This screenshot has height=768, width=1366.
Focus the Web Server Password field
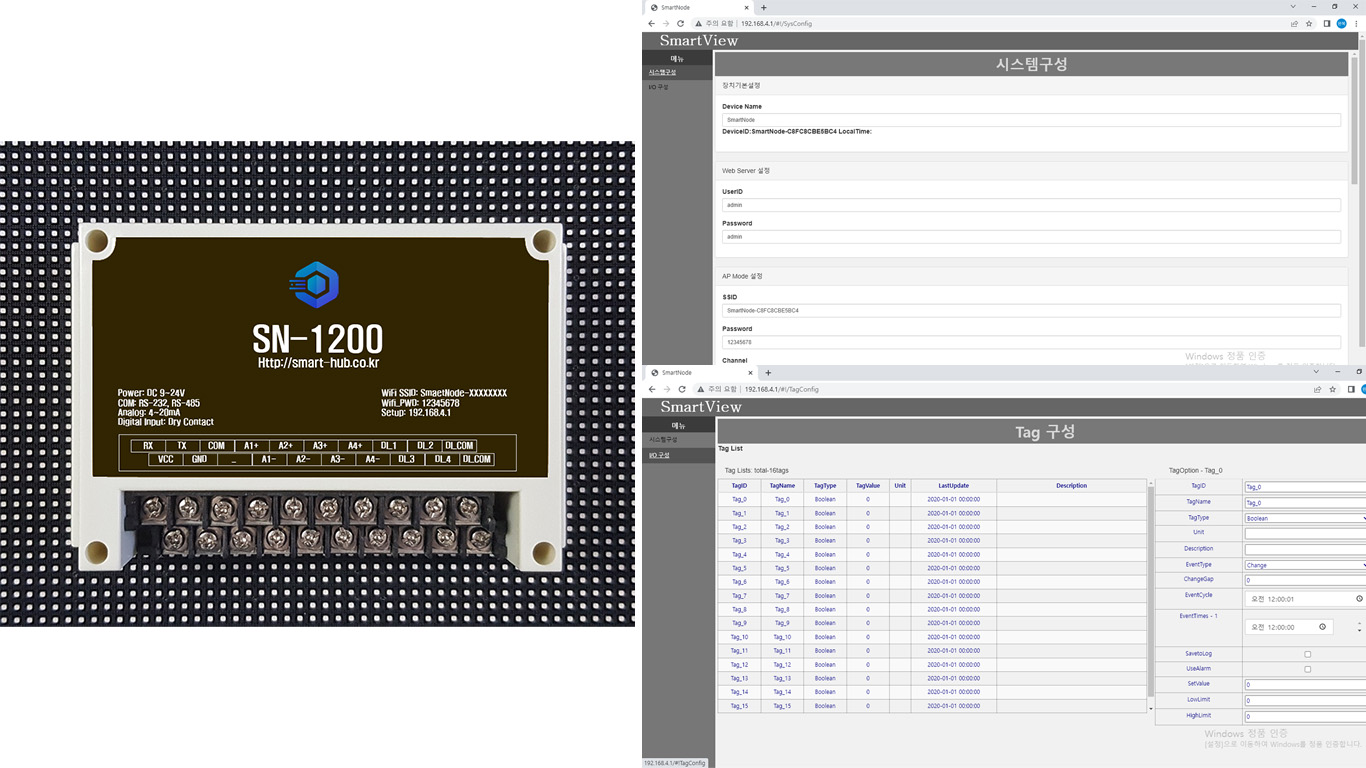pyautogui.click(x=1031, y=237)
